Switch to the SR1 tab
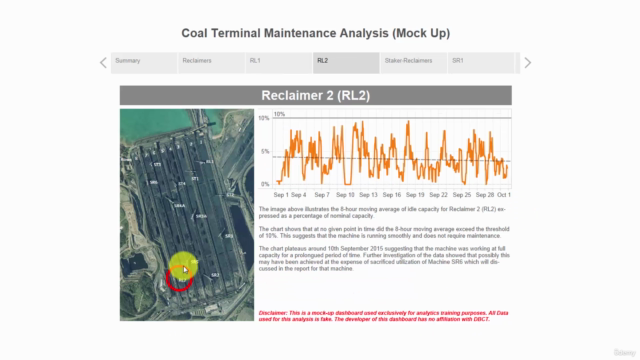Image resolution: width=640 pixels, height=360 pixels. [x=481, y=63]
